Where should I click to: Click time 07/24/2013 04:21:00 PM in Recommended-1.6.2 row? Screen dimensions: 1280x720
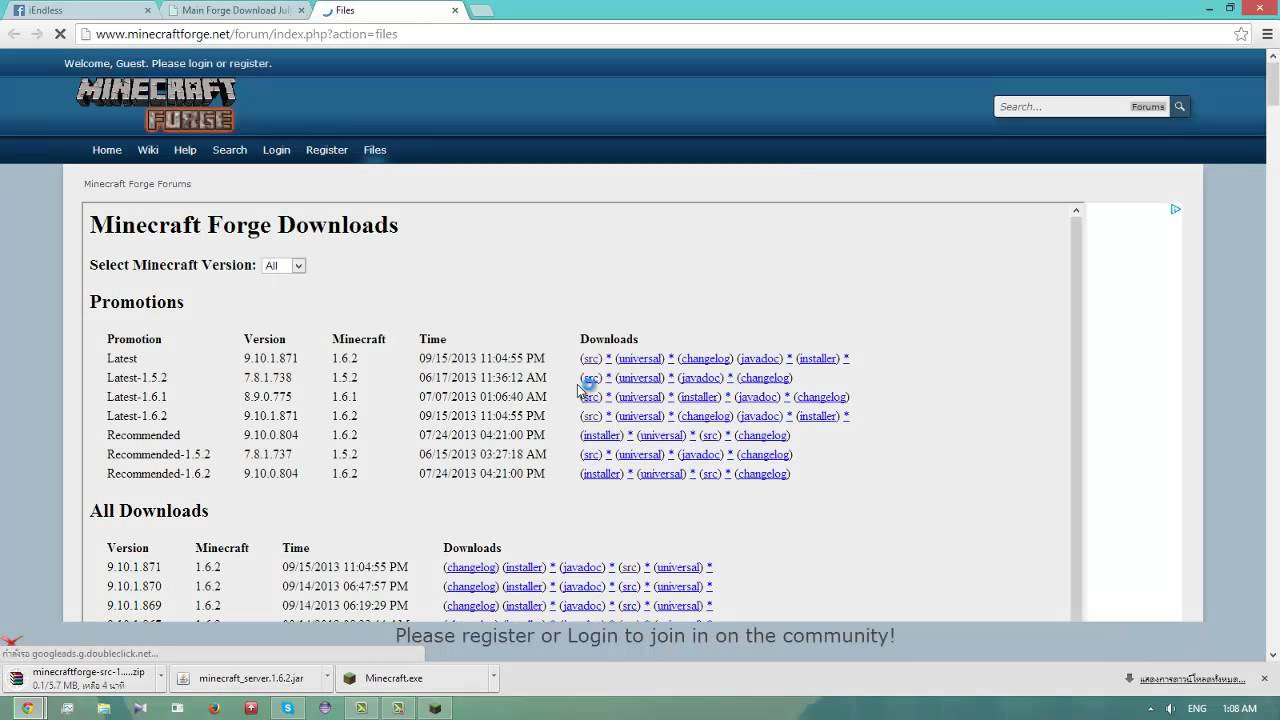482,473
